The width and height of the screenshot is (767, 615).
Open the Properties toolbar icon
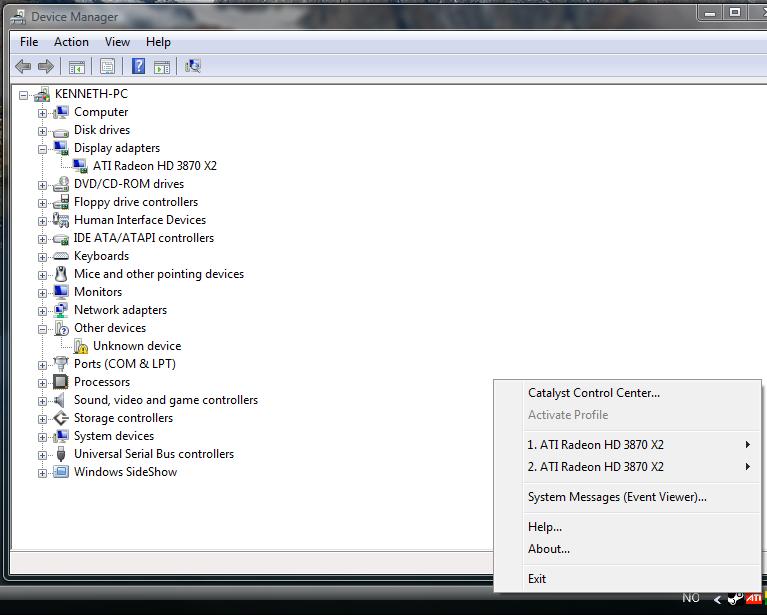tap(107, 66)
